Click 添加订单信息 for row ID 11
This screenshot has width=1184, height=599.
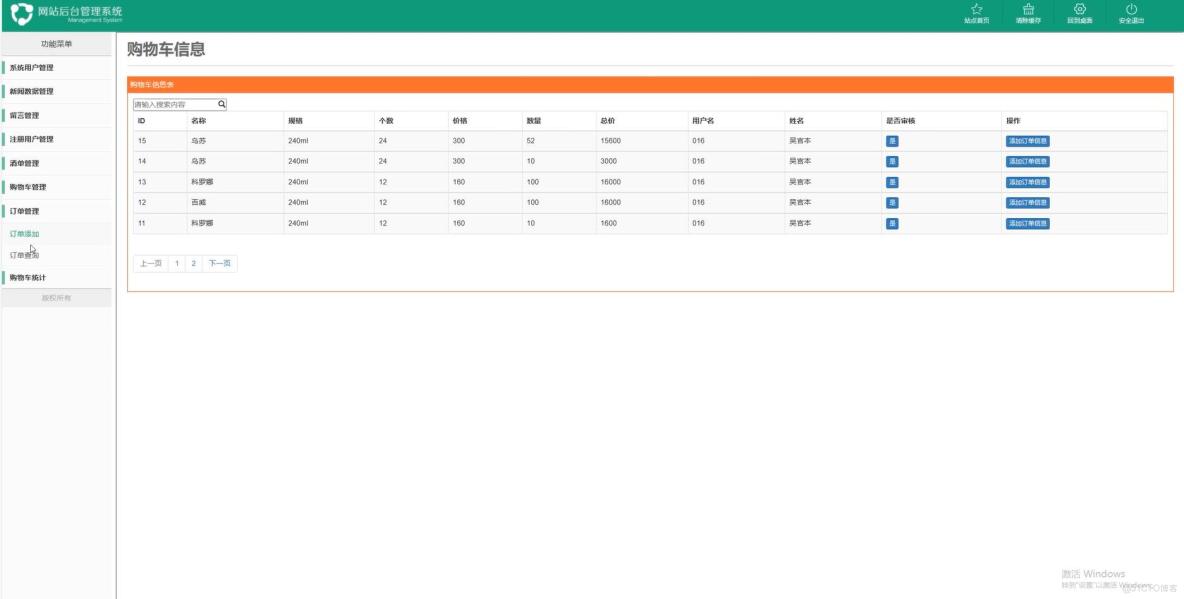tap(1028, 224)
